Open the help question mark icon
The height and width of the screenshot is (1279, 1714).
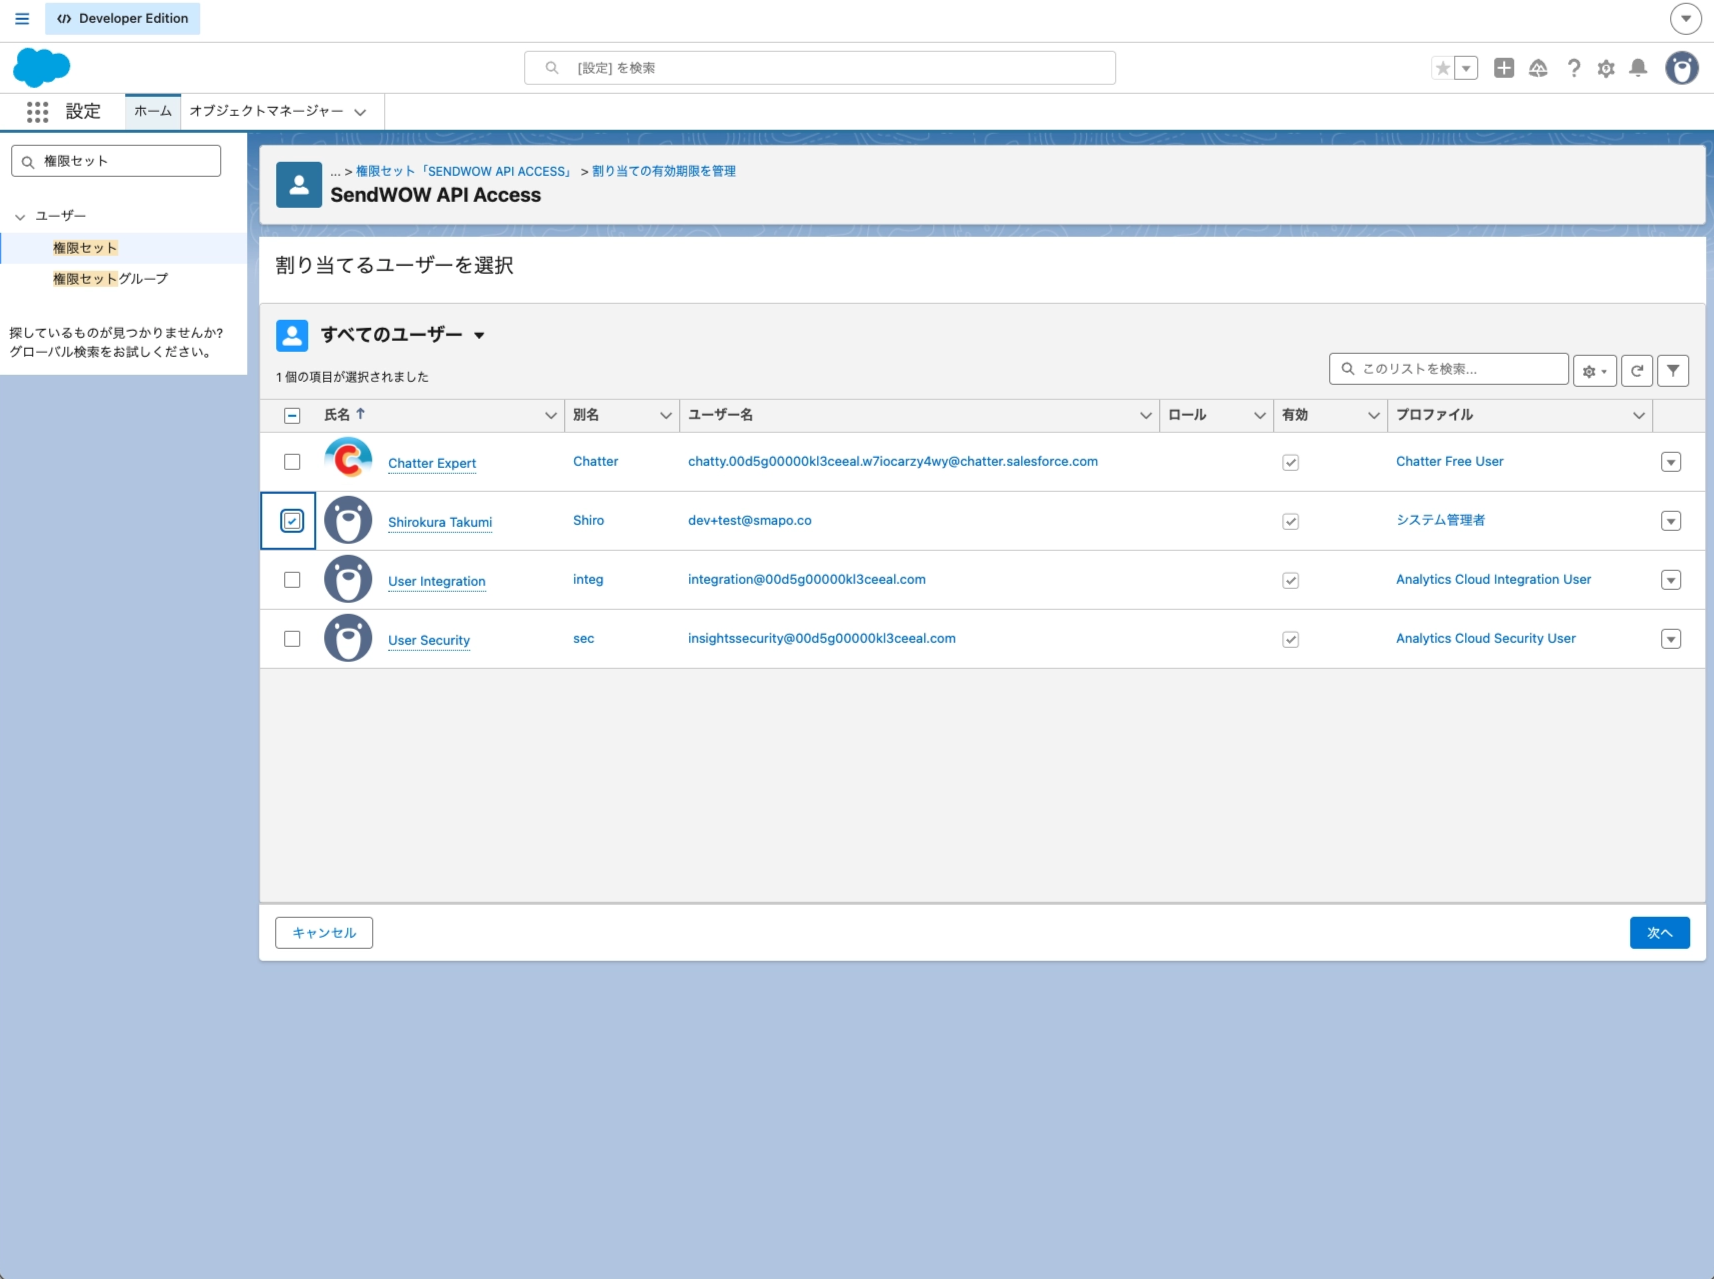1574,68
